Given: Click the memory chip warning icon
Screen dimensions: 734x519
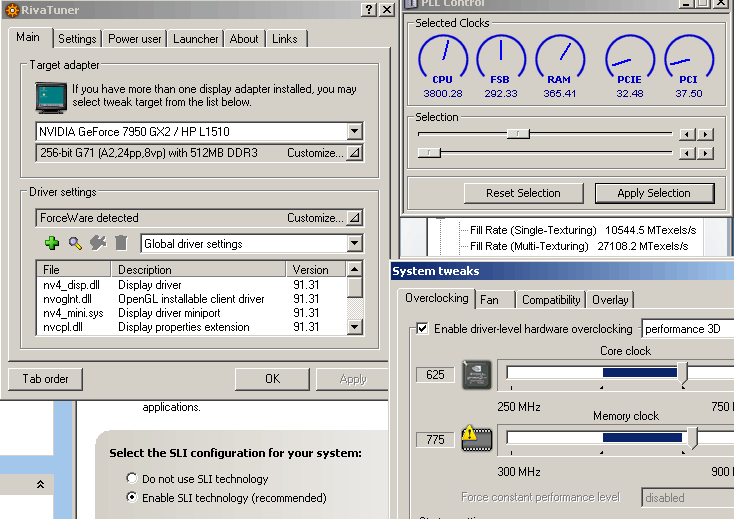Looking at the screenshot, I should [477, 439].
